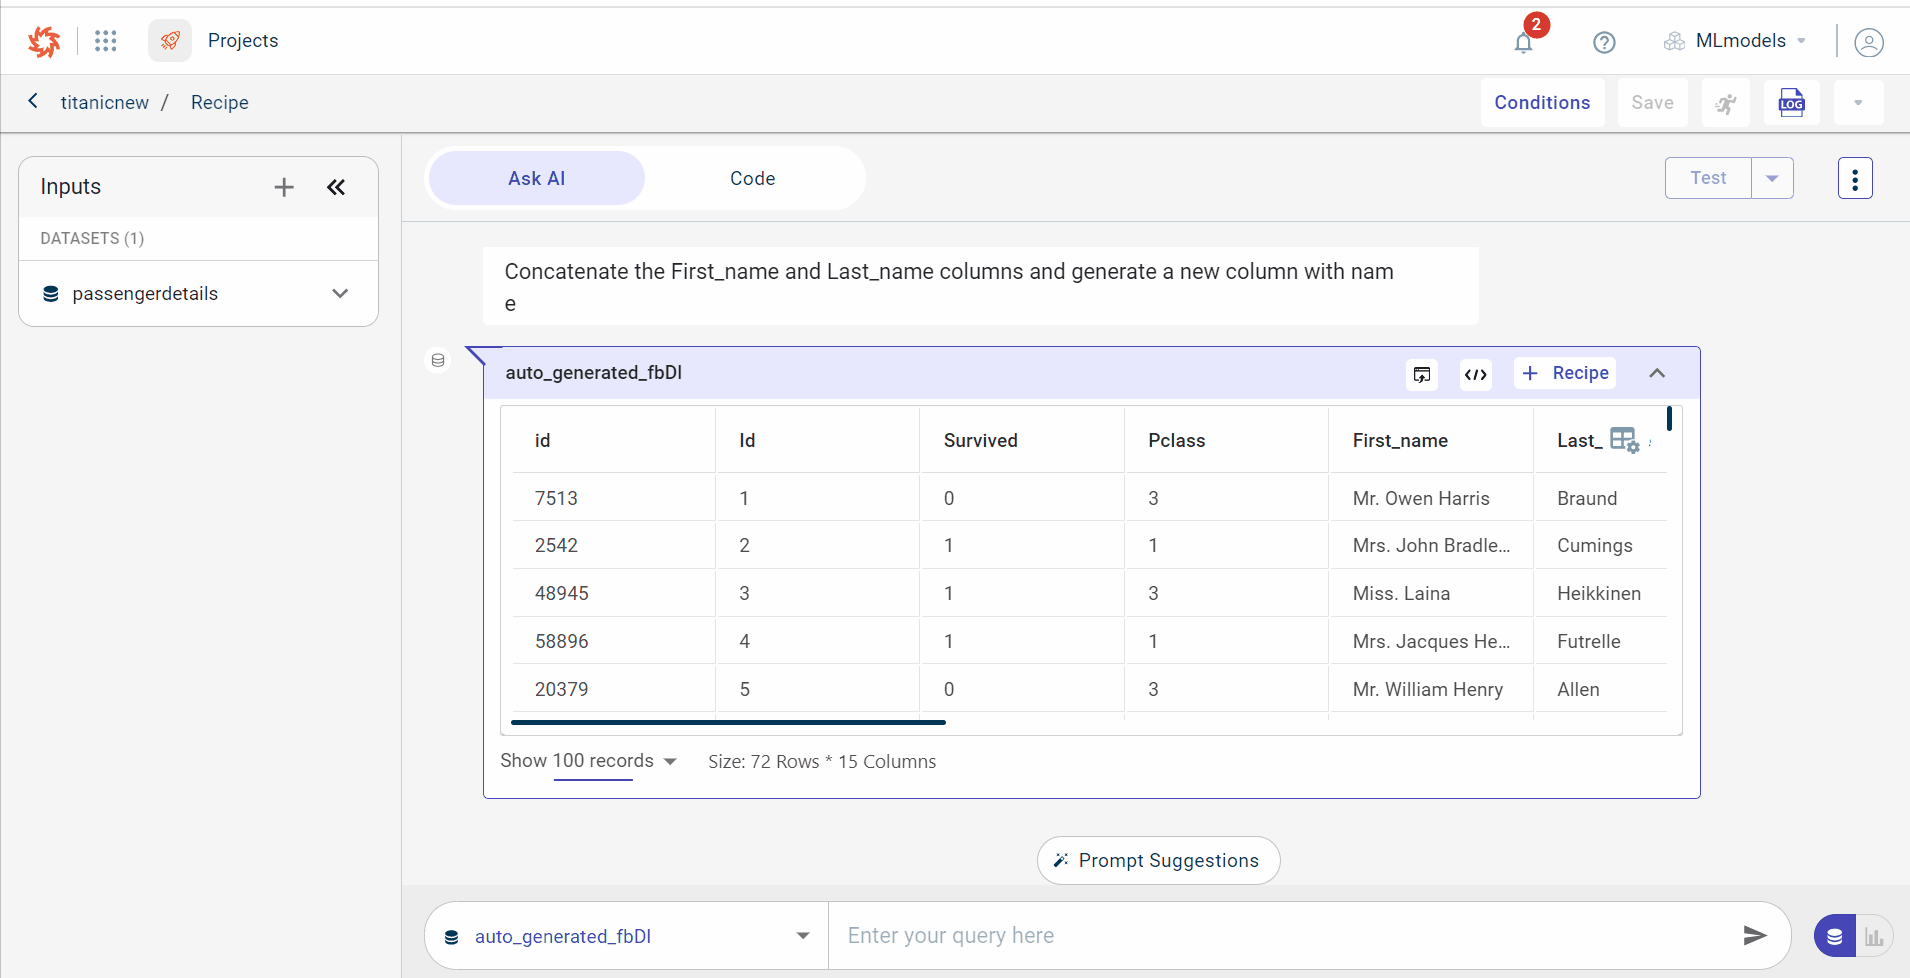Click the Conditions button
The image size is (1910, 978).
[x=1542, y=103]
